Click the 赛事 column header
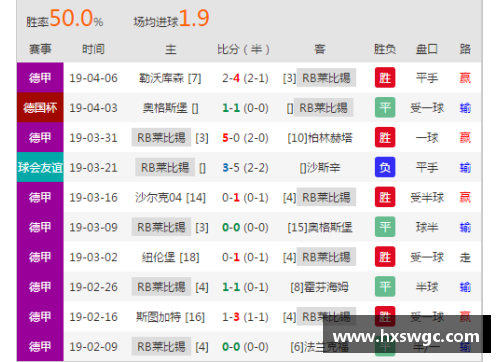The height and width of the screenshot is (362, 500). pos(40,49)
